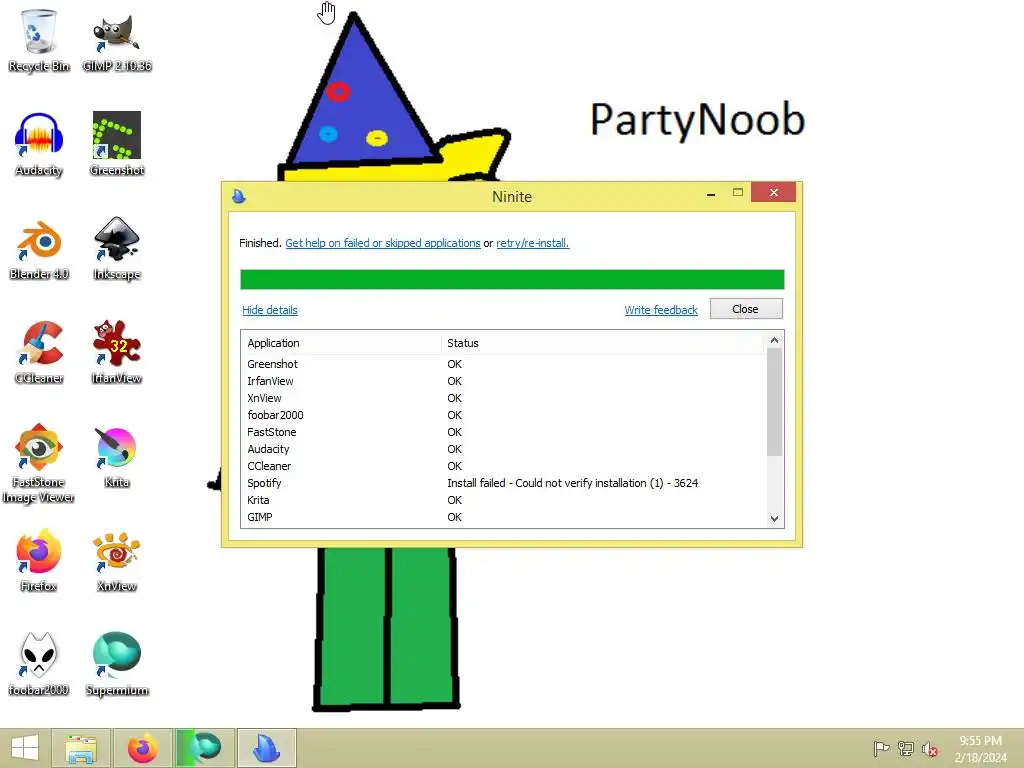The image size is (1024, 768).
Task: Click the scrollbar thumb in the application list
Action: (775, 402)
